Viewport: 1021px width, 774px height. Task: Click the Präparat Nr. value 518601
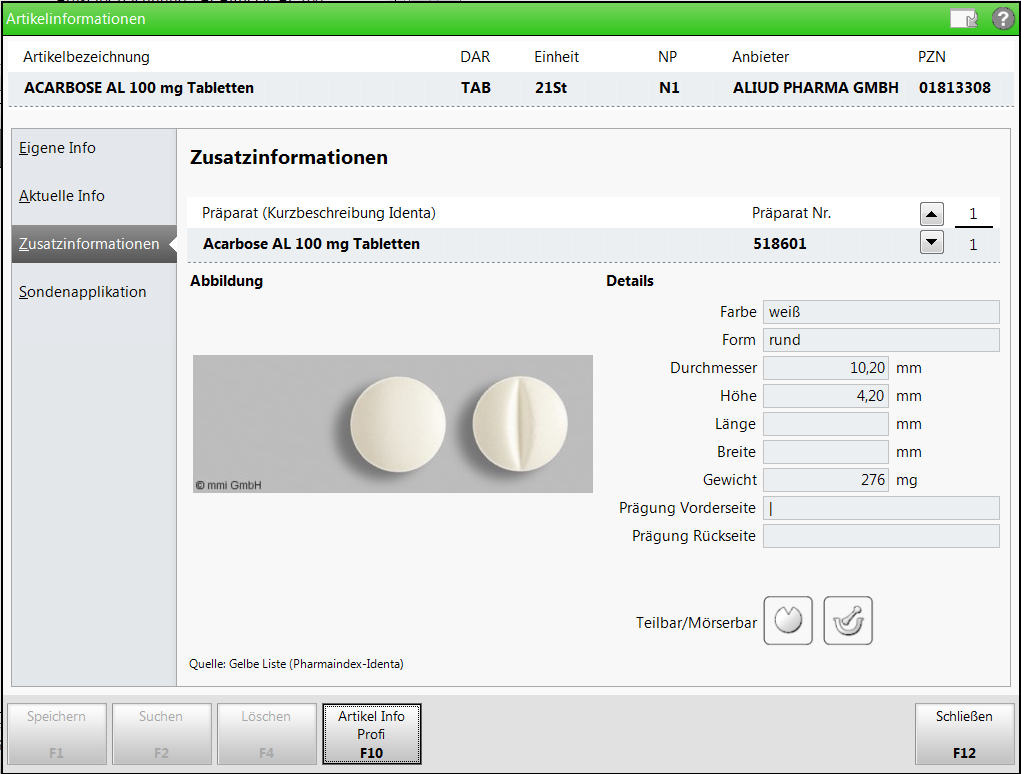pos(779,244)
